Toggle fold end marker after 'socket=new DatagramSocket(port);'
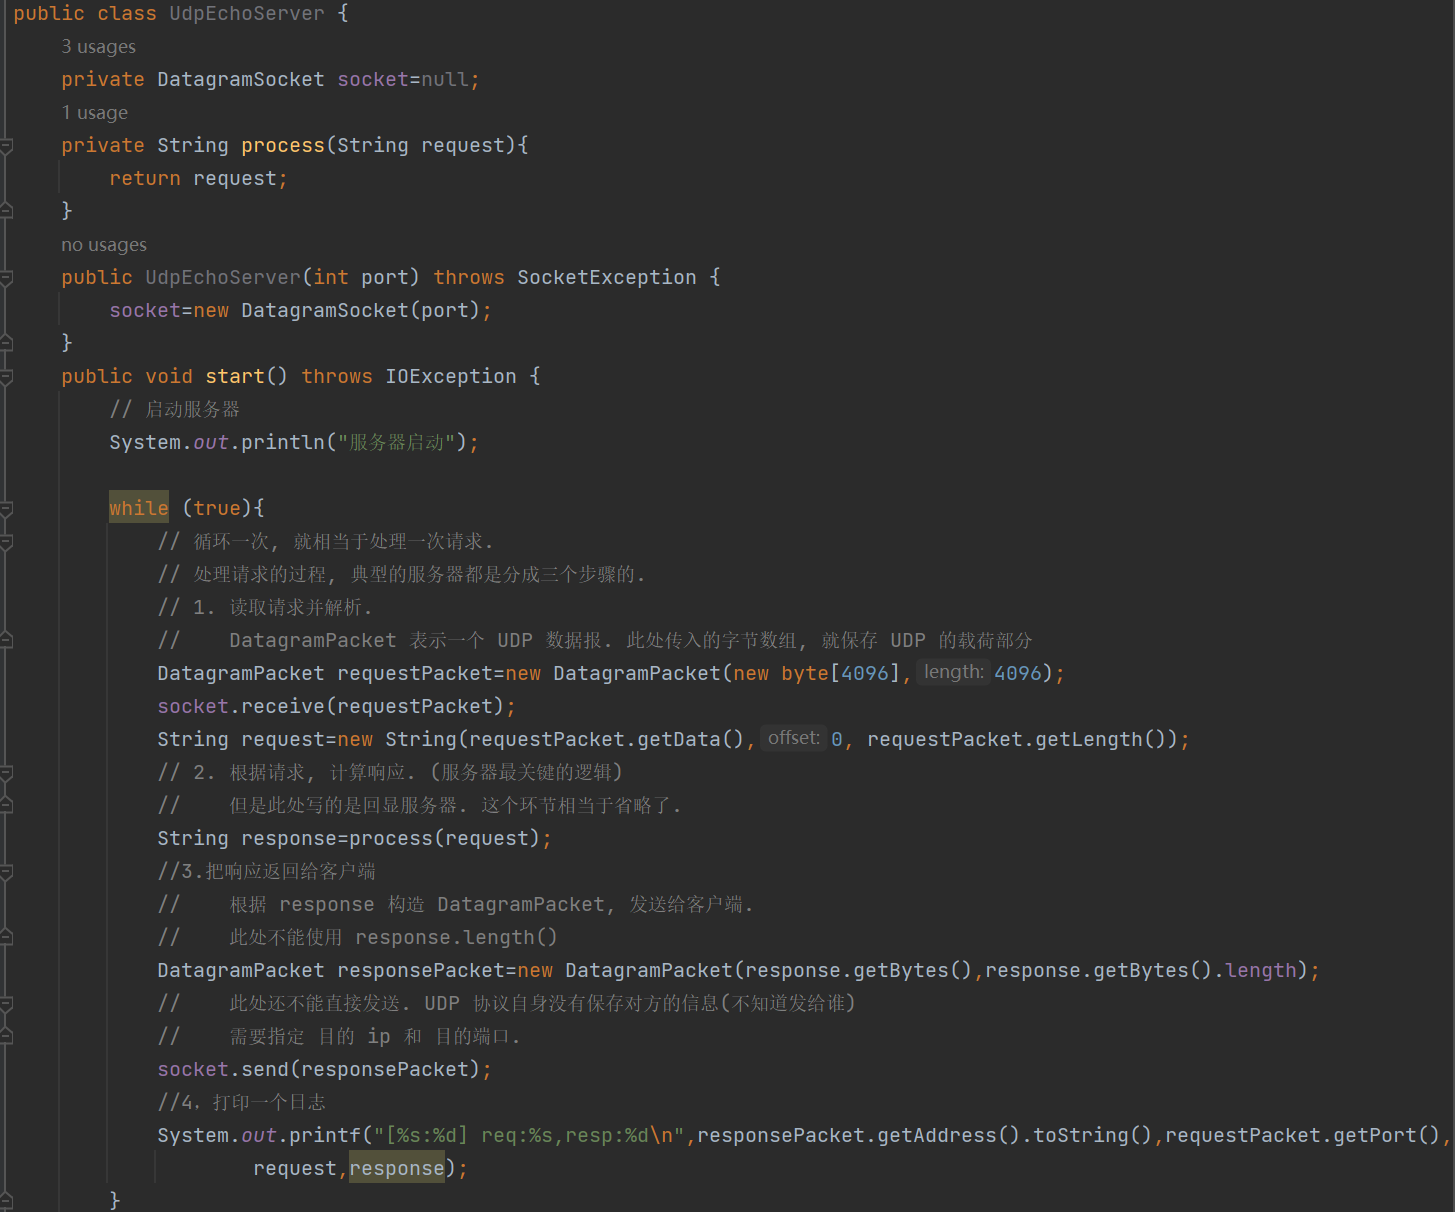1455x1212 pixels. pyautogui.click(x=6, y=343)
